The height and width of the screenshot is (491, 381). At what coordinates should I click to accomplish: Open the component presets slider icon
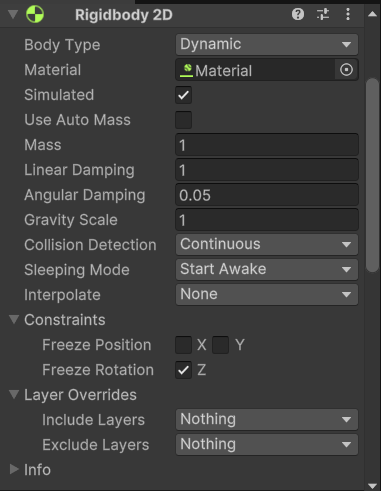pos(323,14)
